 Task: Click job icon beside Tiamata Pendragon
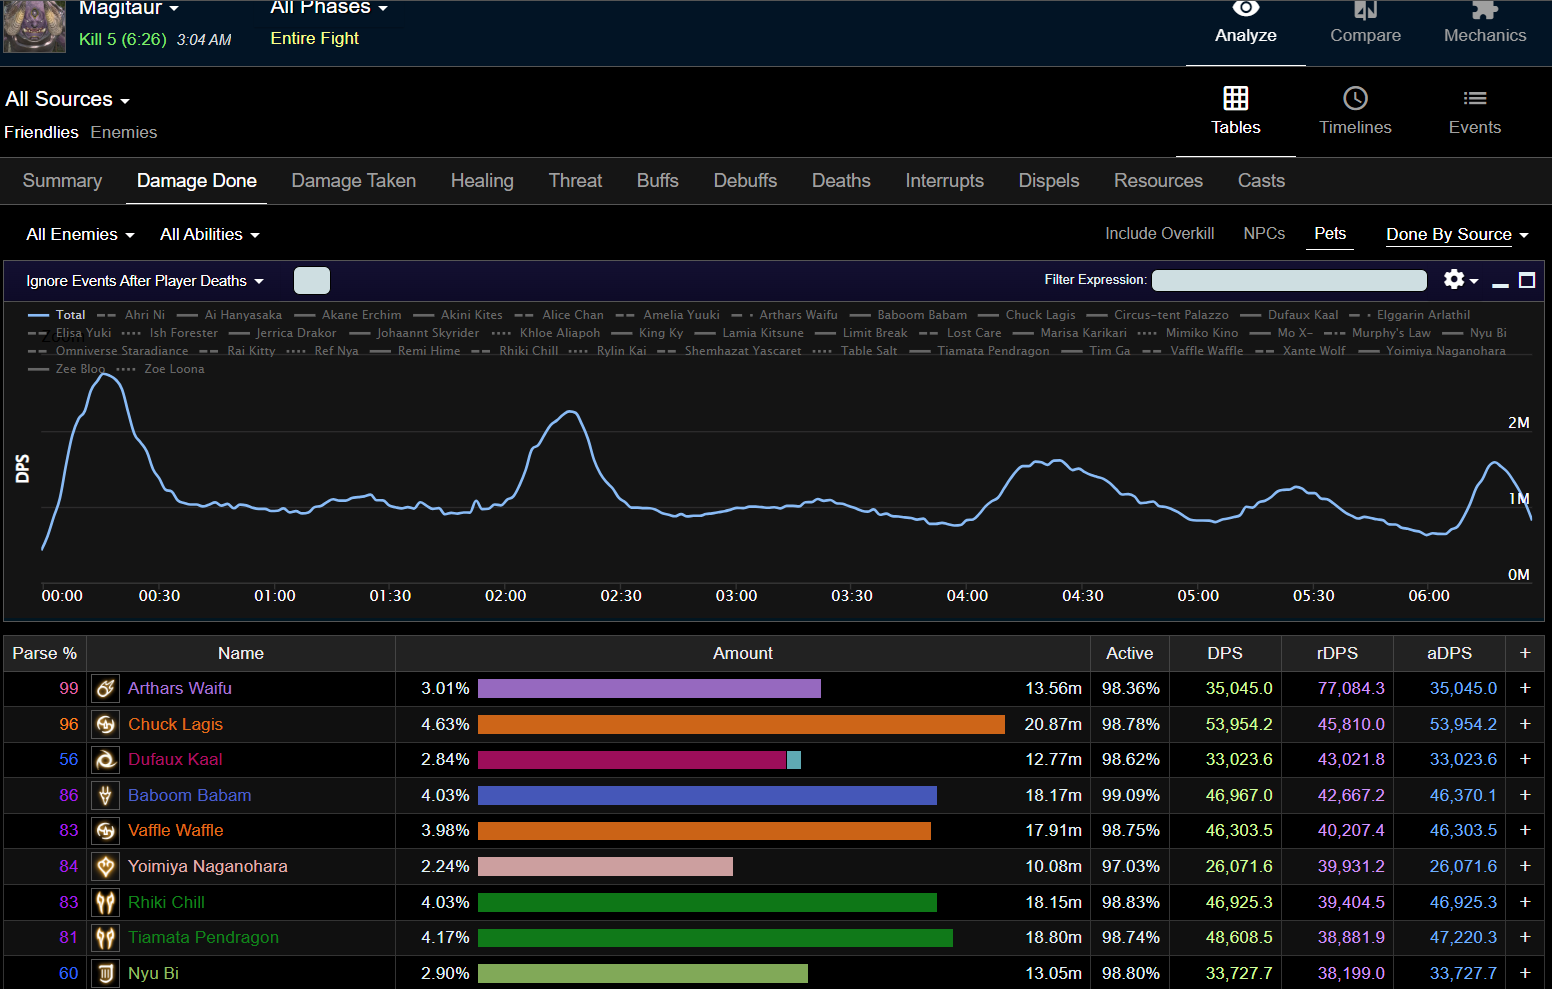tap(106, 937)
